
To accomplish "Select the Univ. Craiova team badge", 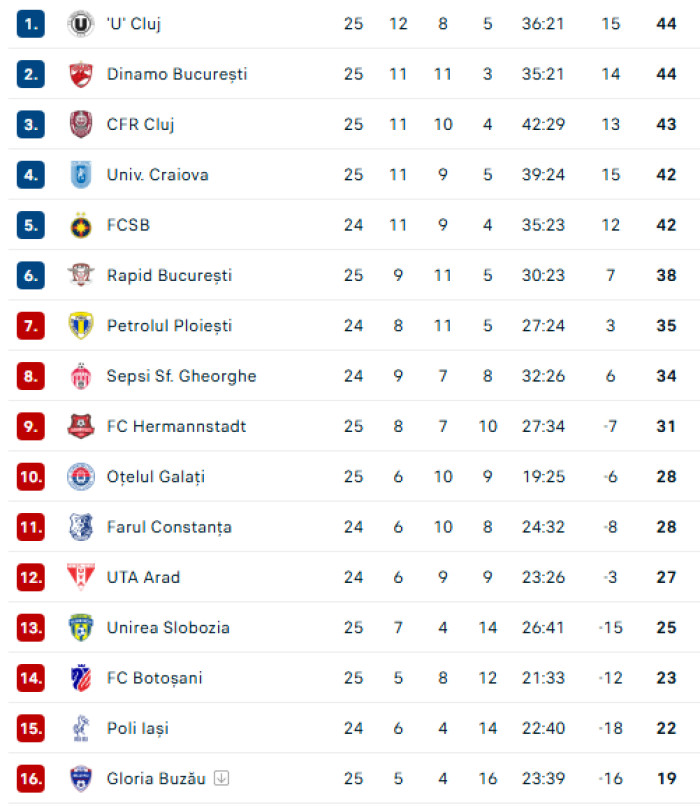I will (81, 174).
